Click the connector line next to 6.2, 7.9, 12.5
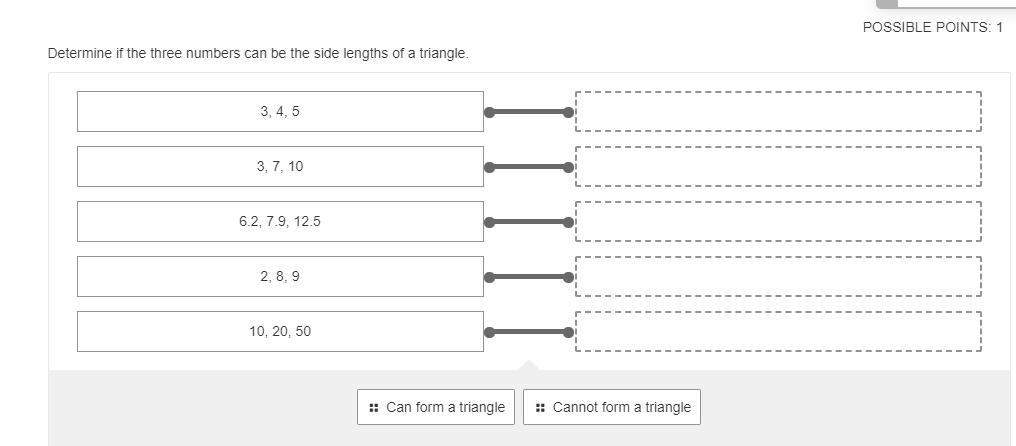Image resolution: width=1016 pixels, height=446 pixels. pos(529,222)
